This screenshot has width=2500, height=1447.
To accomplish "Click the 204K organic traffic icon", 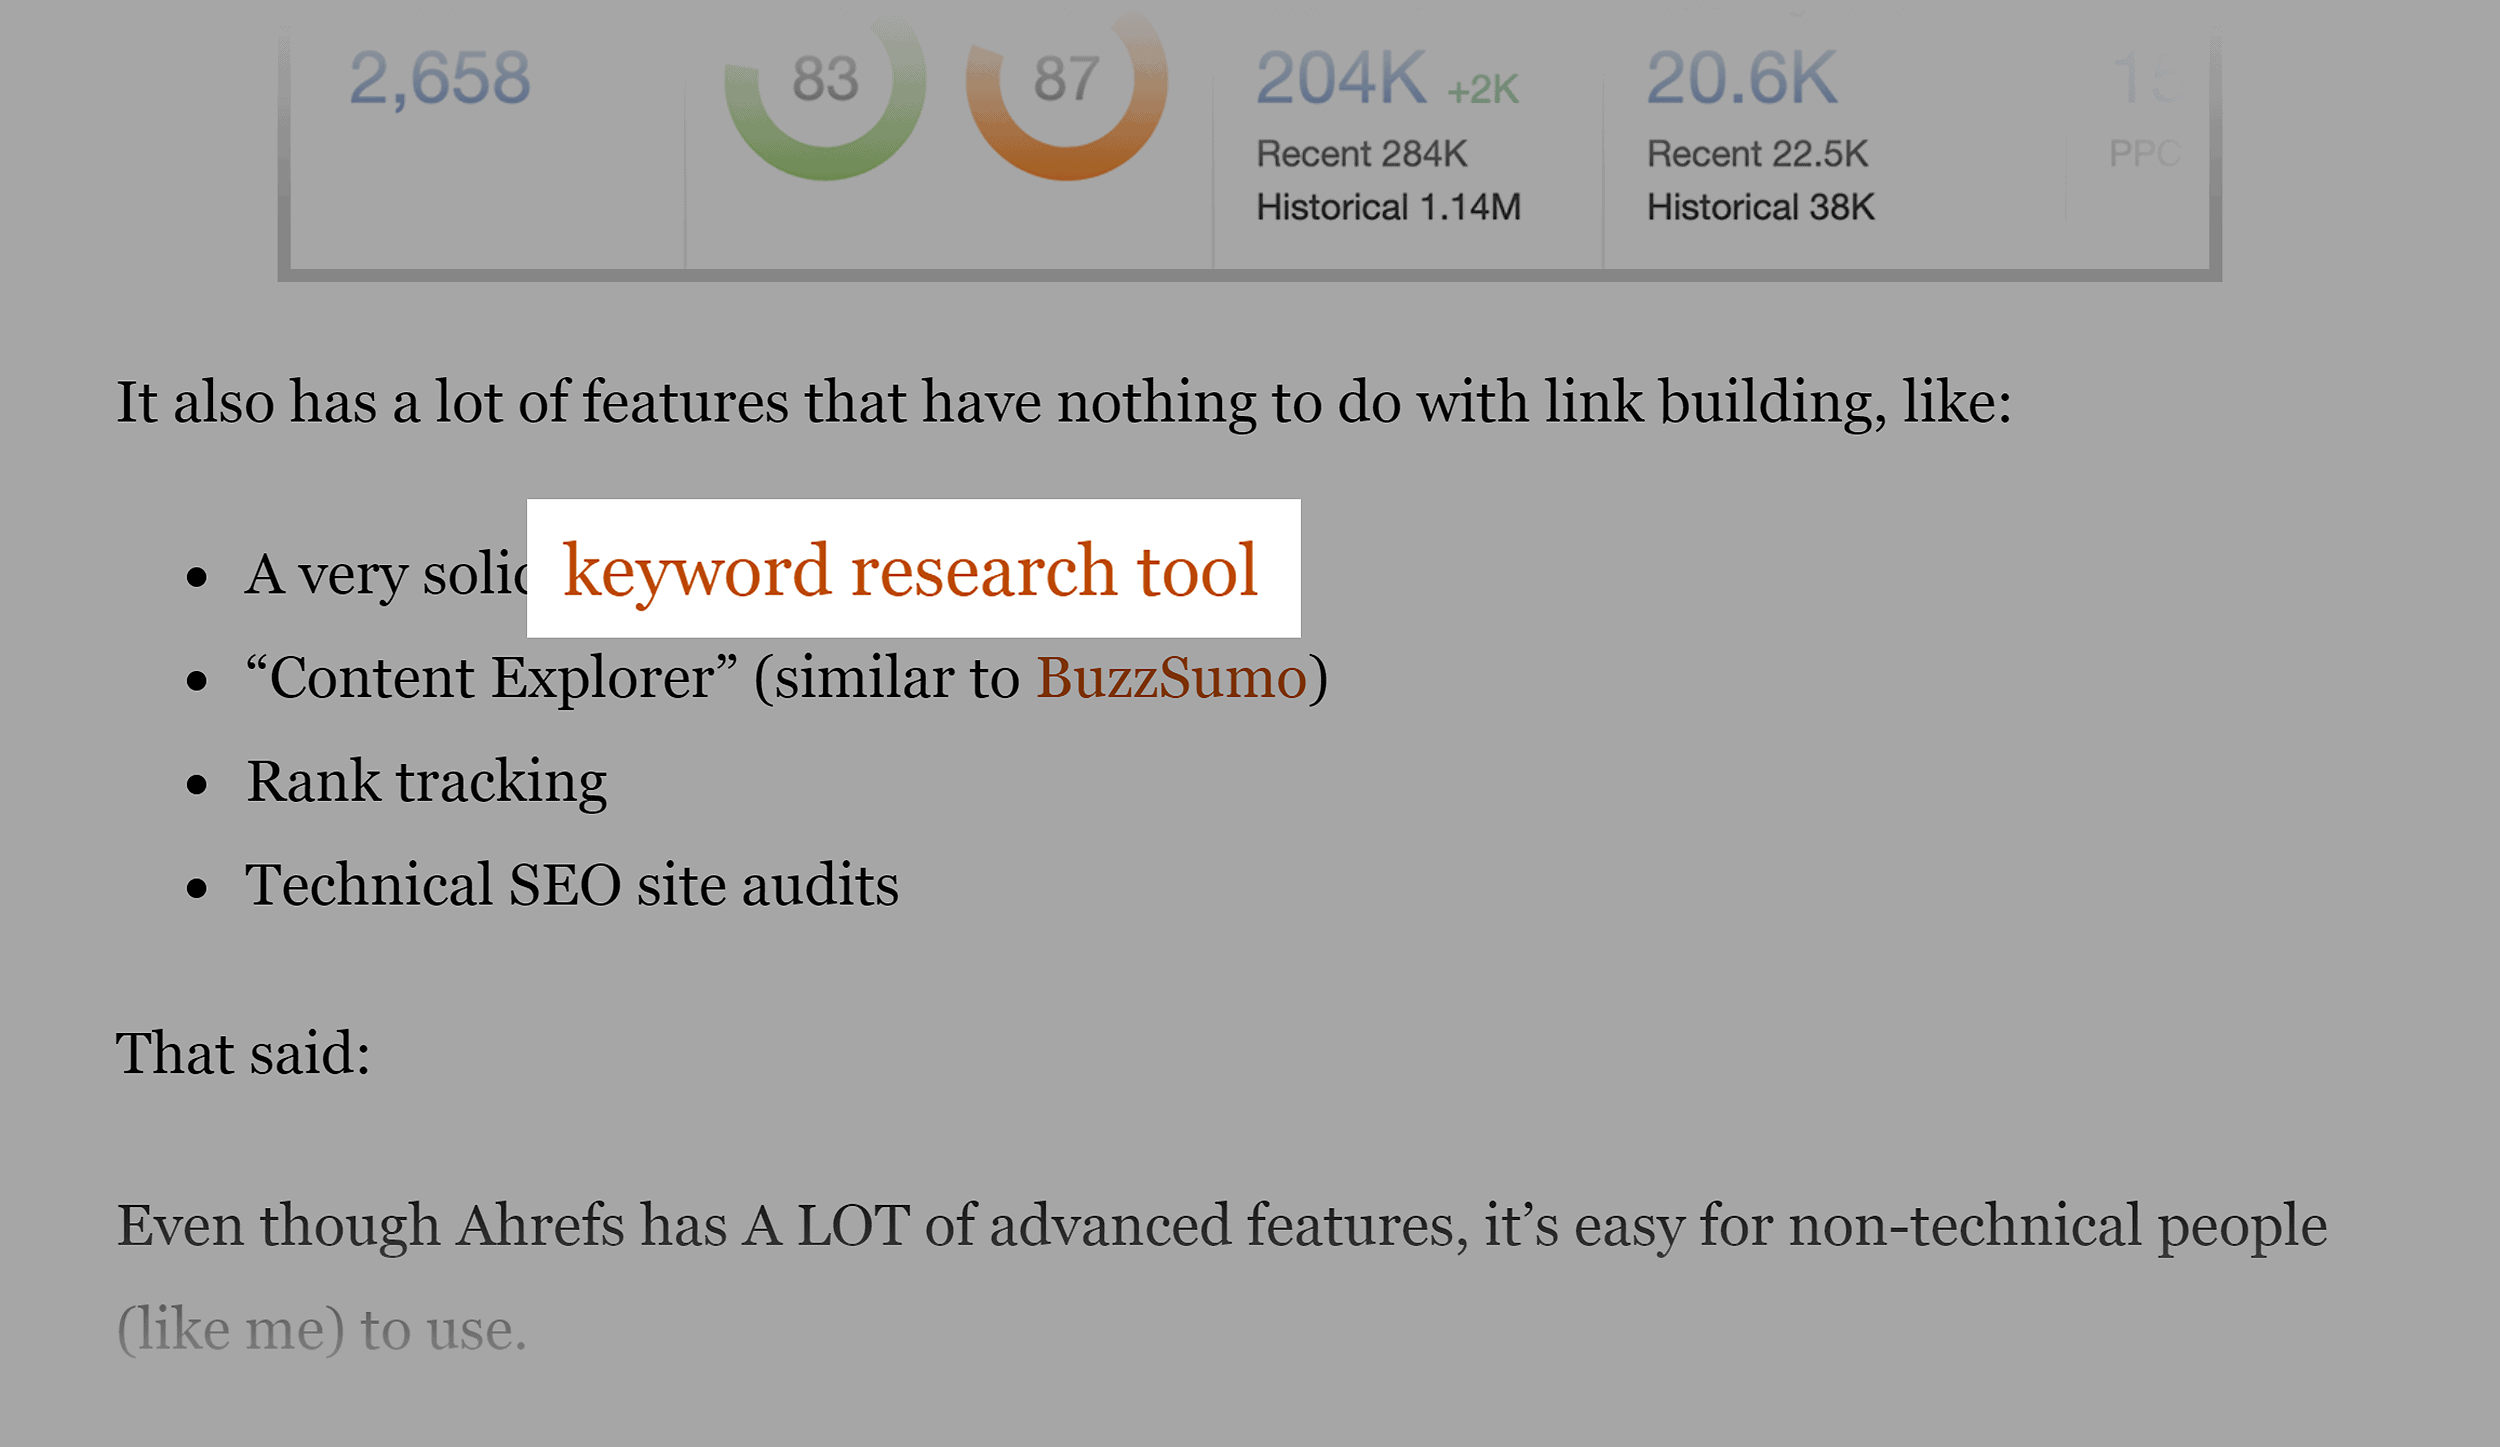I will 1326,79.
